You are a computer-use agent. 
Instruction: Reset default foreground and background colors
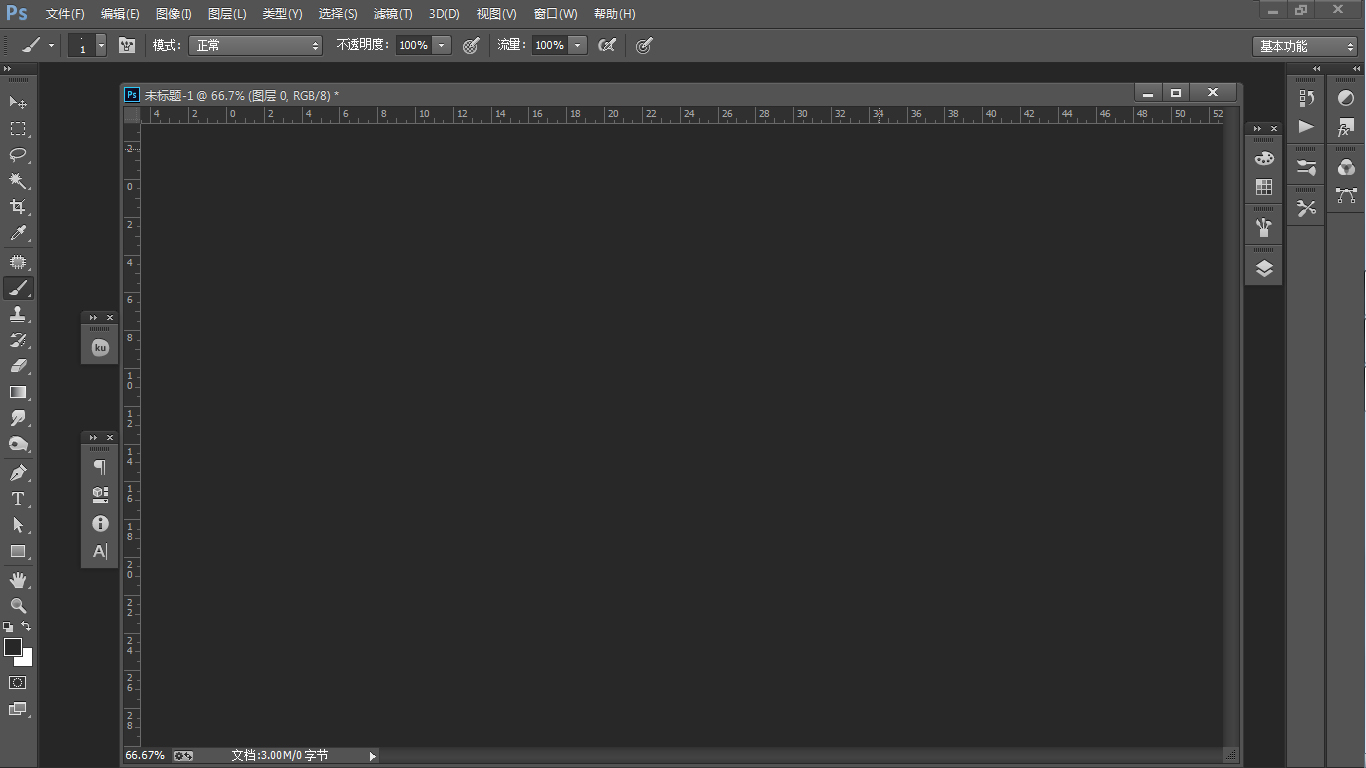point(8,627)
